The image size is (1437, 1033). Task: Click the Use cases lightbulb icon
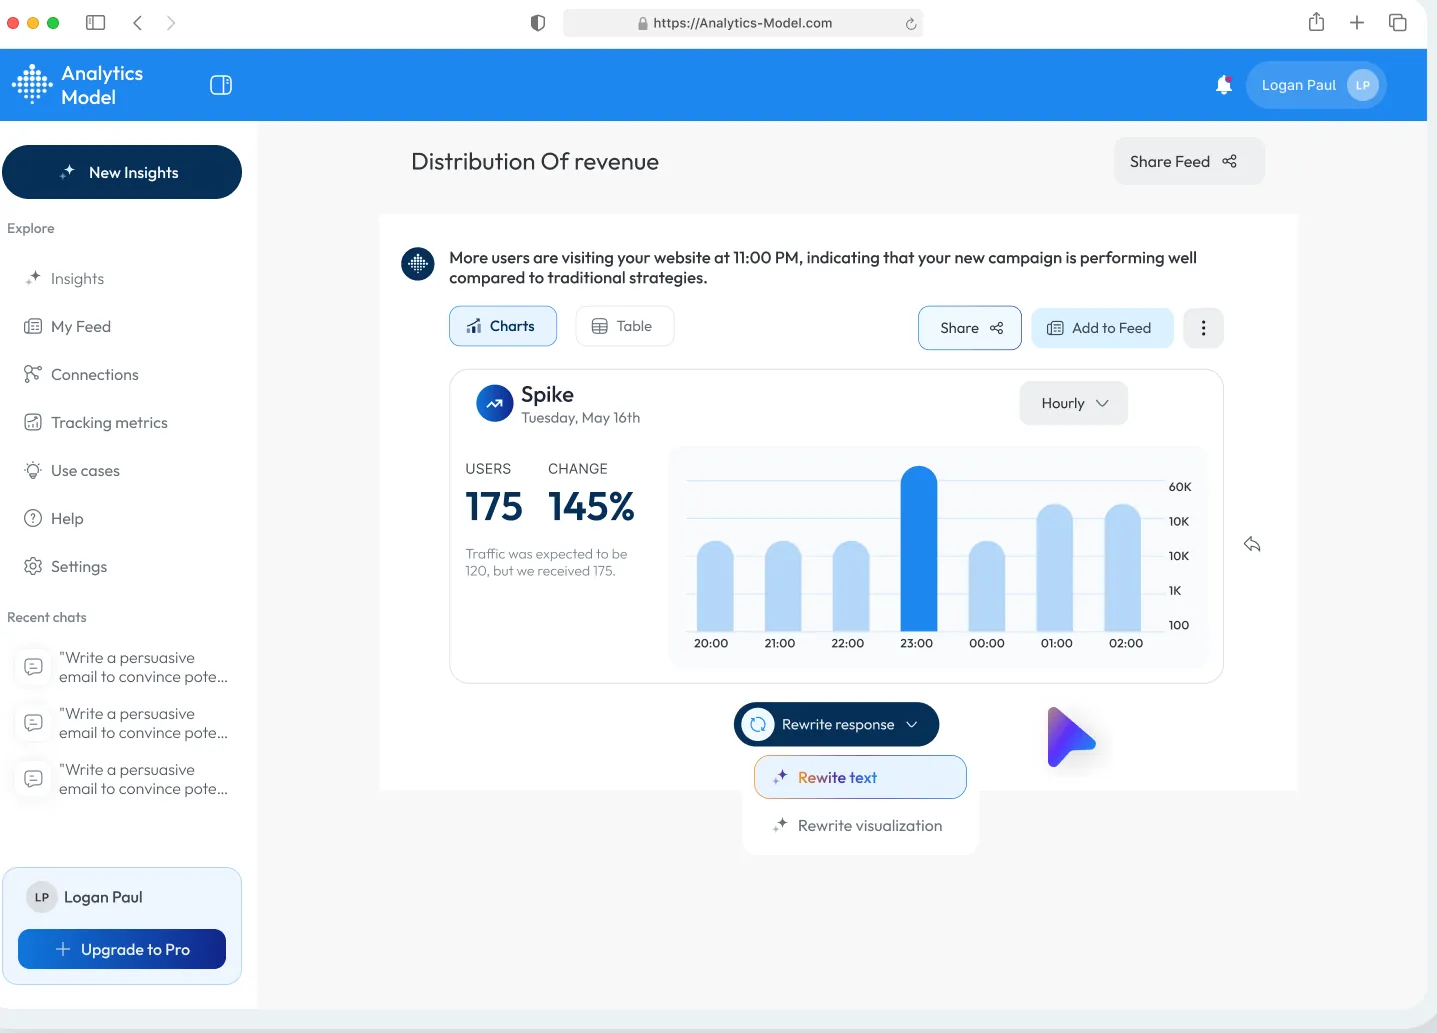click(33, 470)
